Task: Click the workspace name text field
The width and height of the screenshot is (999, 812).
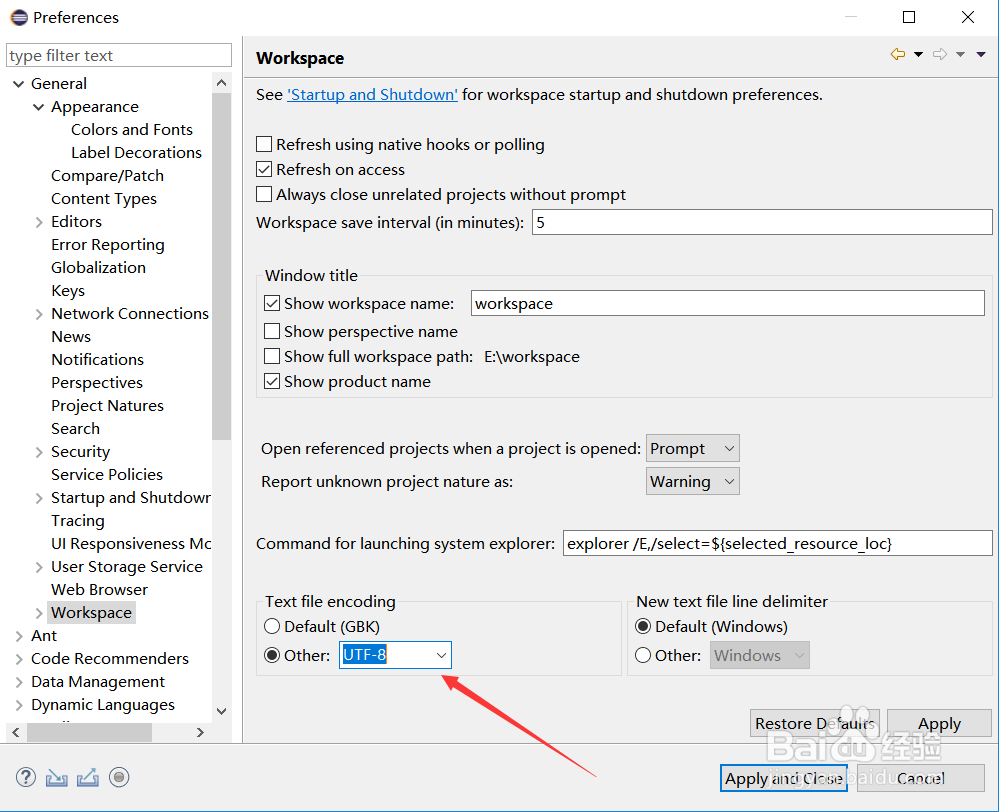Action: tap(728, 303)
